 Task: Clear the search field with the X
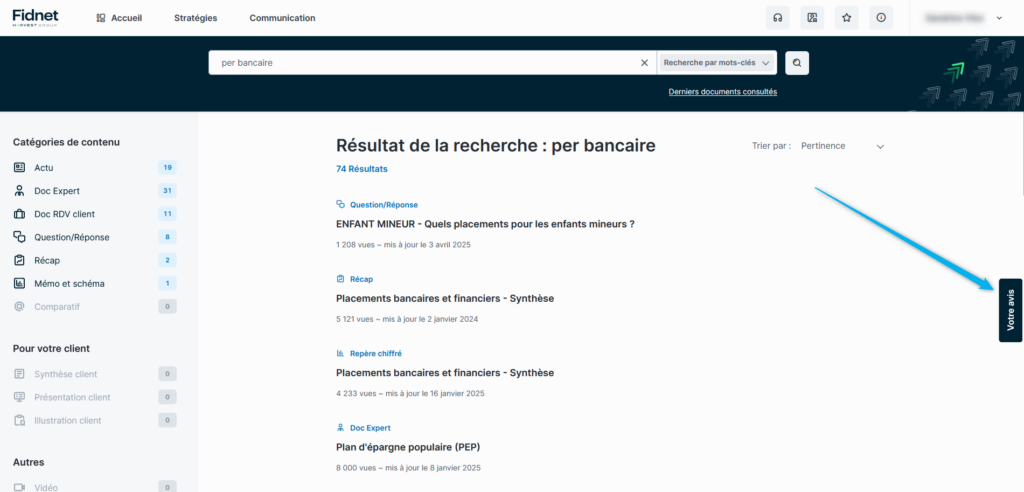644,63
